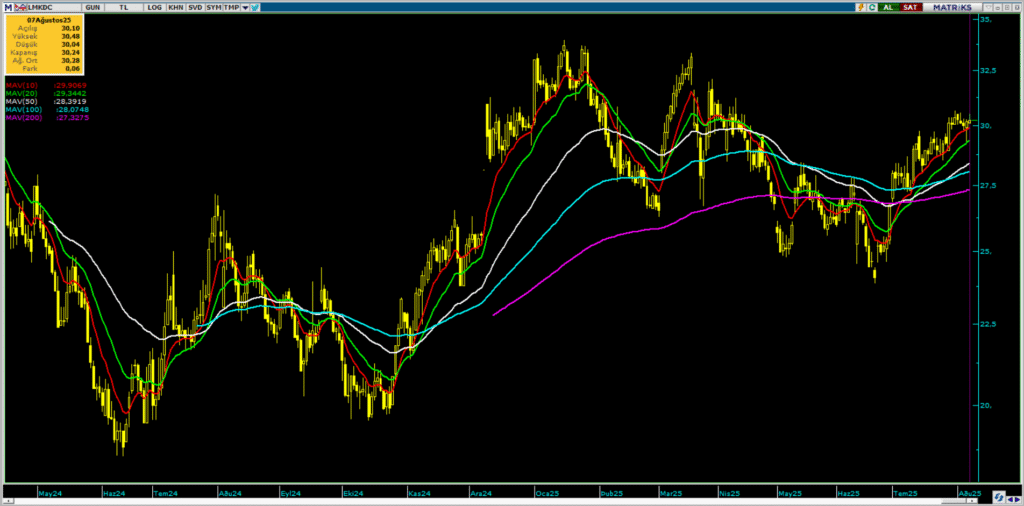Screen dimensions: 1024x506
Task: Click the Twitter bird share icon
Action: 255,7
